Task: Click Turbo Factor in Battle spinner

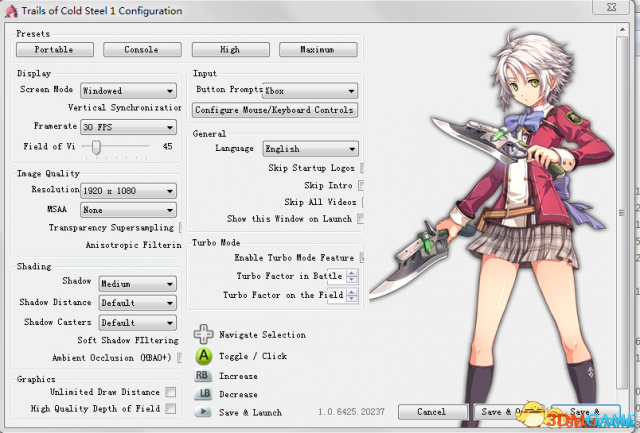Action: point(351,276)
